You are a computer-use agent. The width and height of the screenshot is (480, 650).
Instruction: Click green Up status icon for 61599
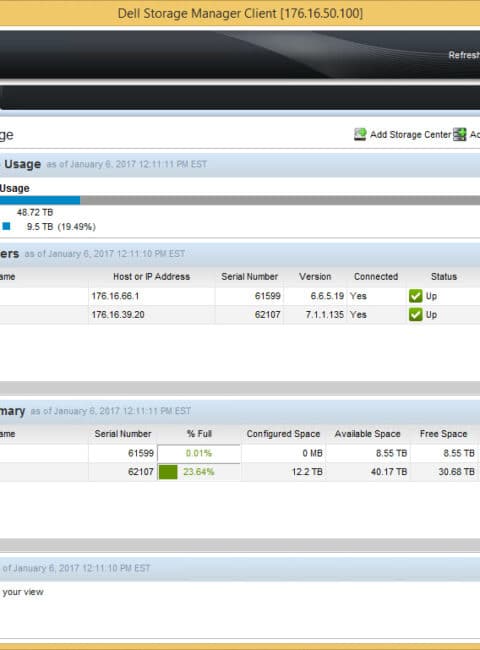415,296
